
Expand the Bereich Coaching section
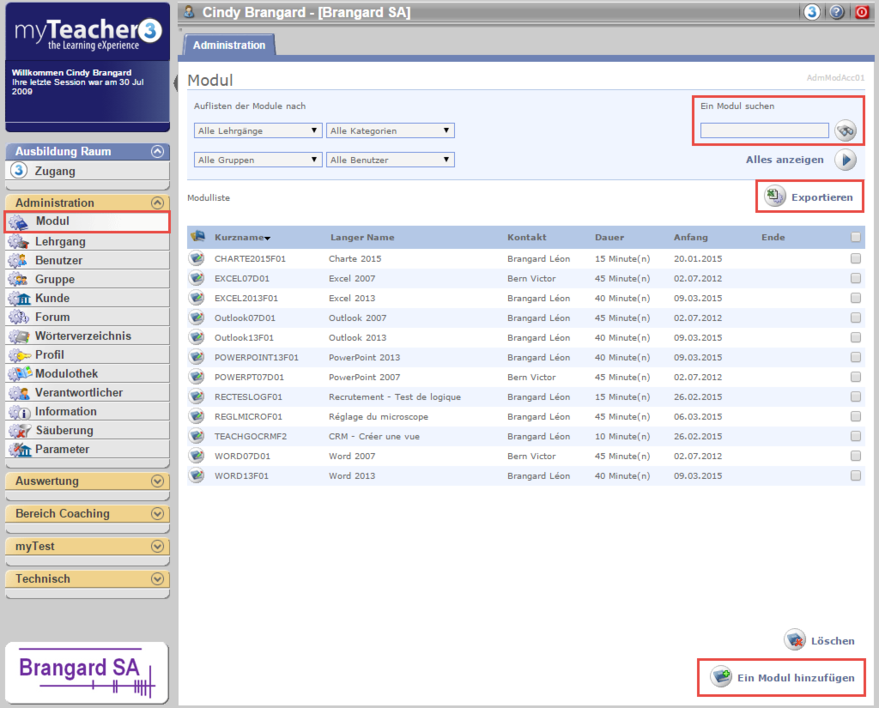(x=157, y=514)
